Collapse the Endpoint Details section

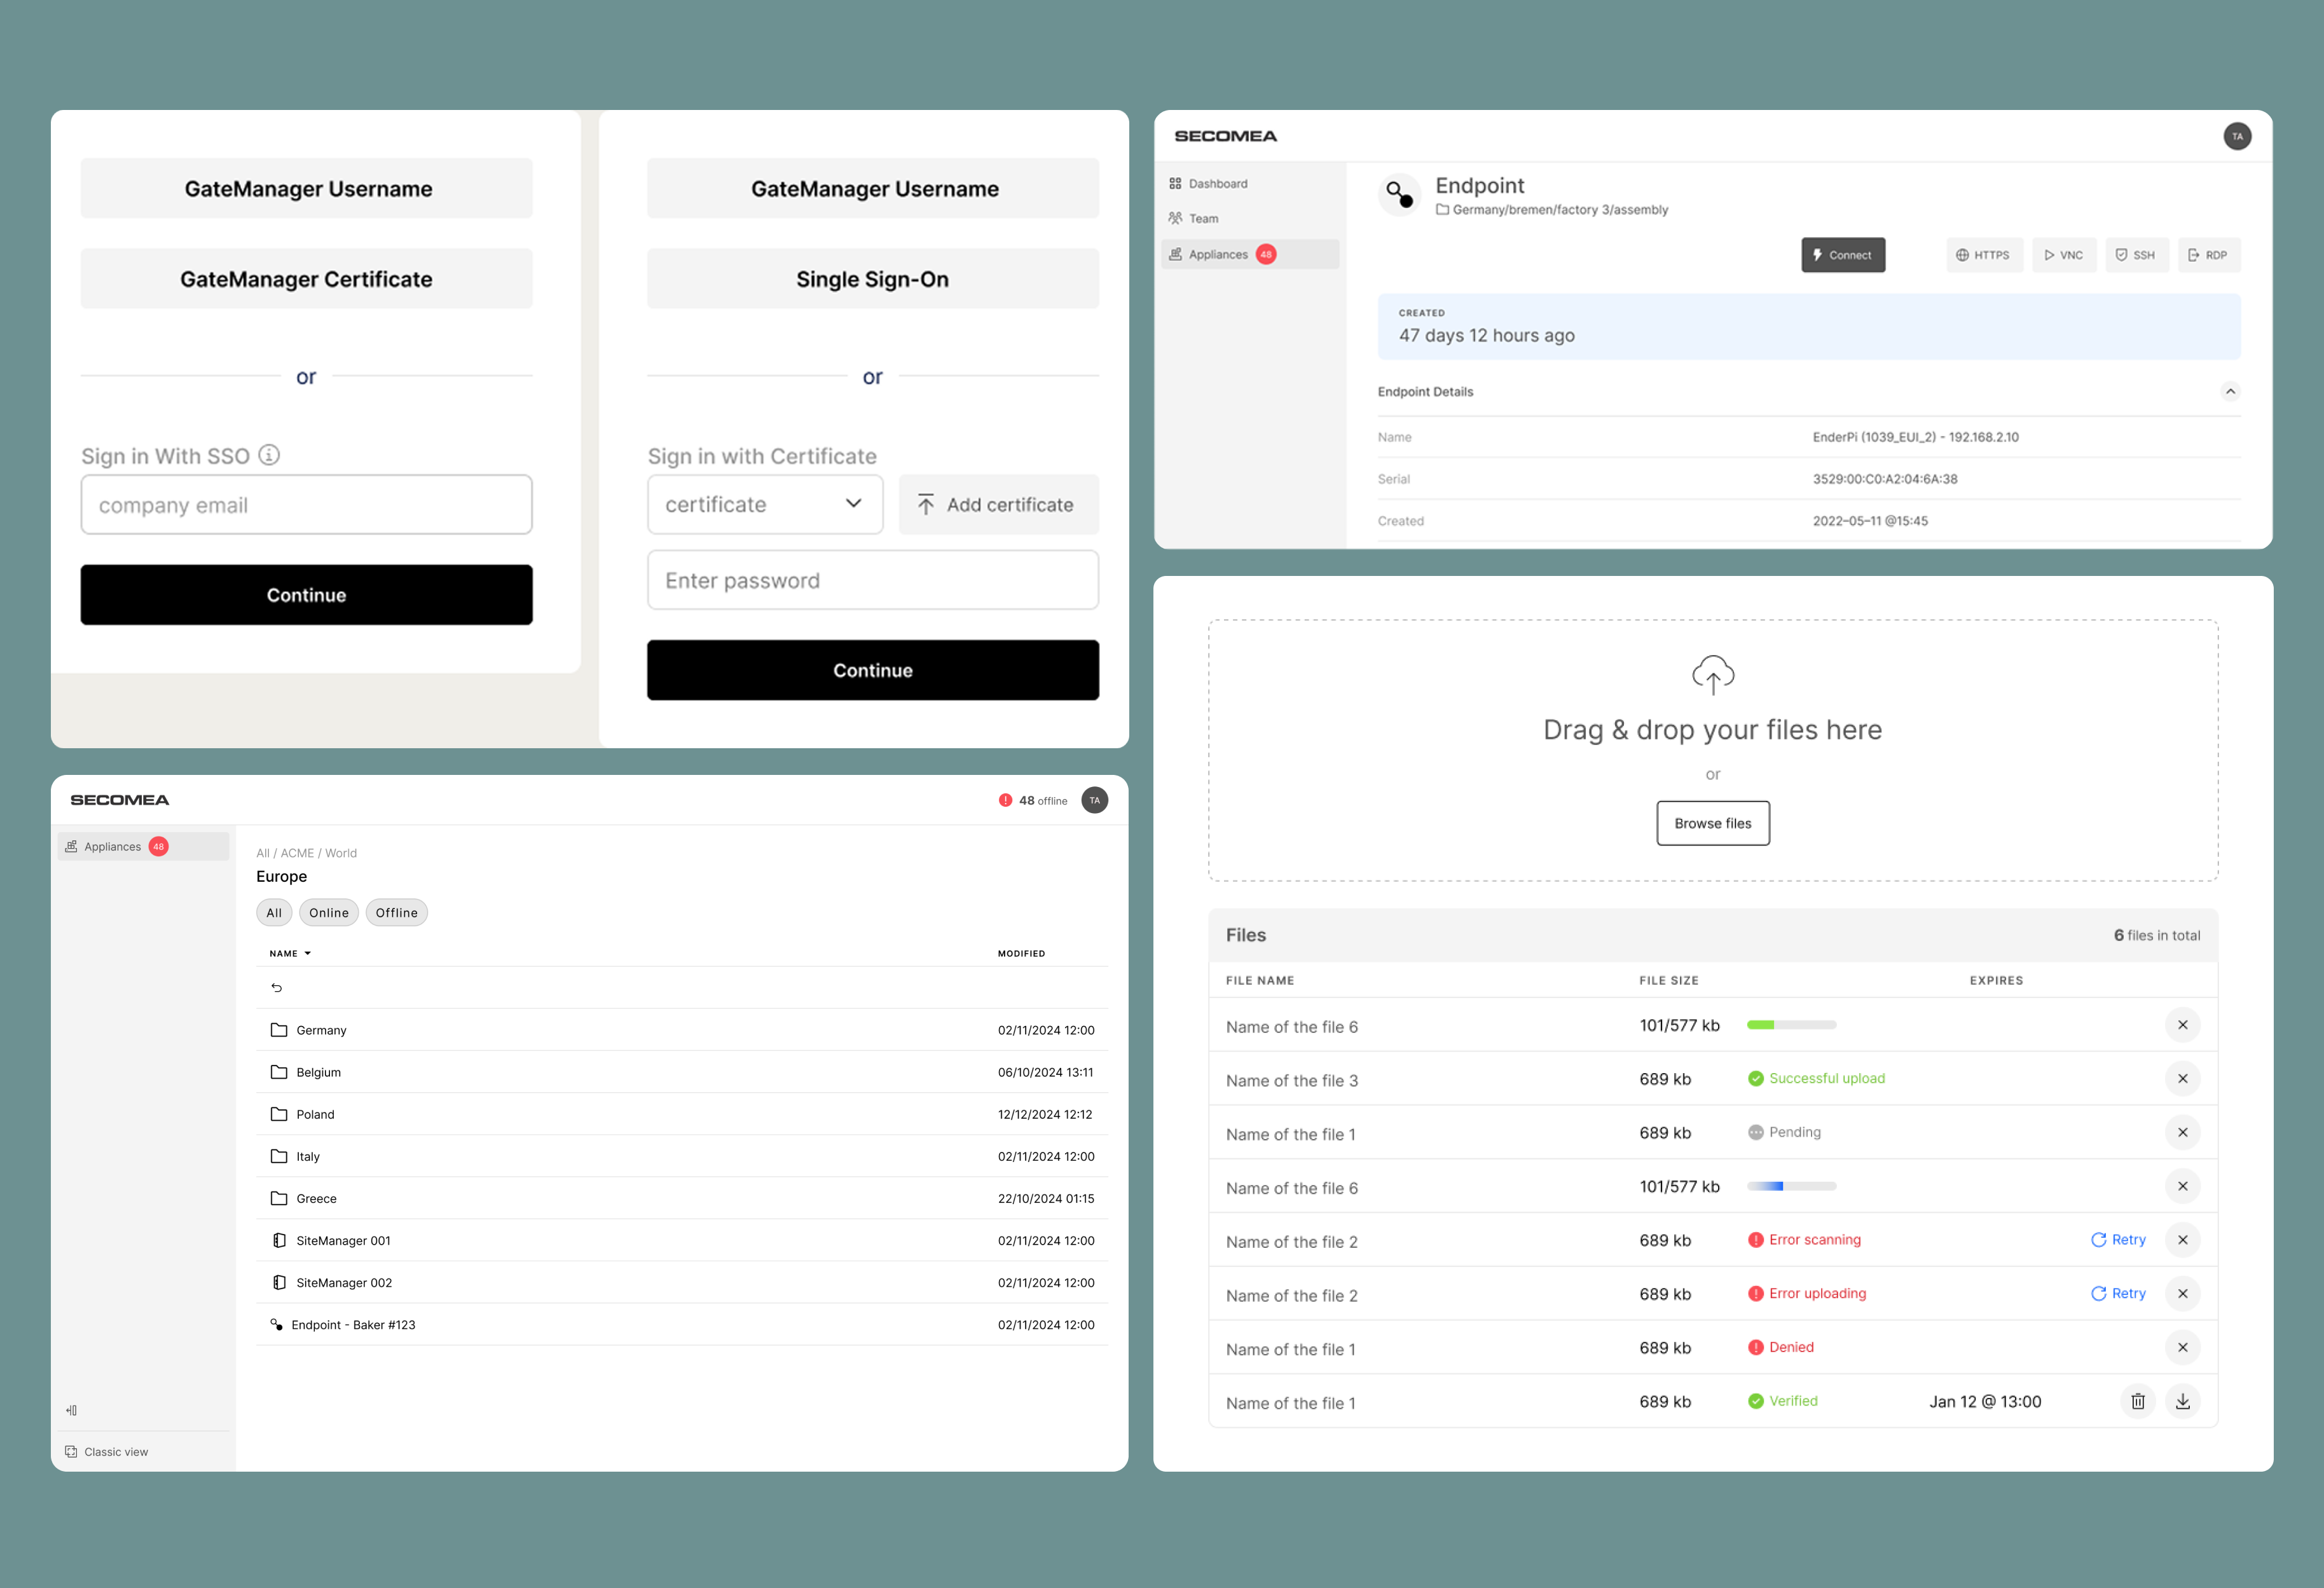[2230, 391]
